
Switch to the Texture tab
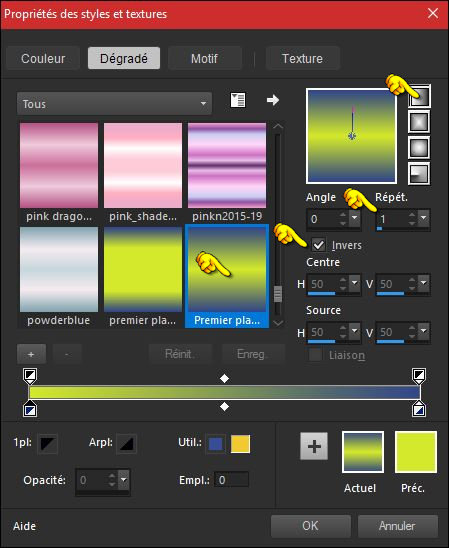pyautogui.click(x=303, y=58)
